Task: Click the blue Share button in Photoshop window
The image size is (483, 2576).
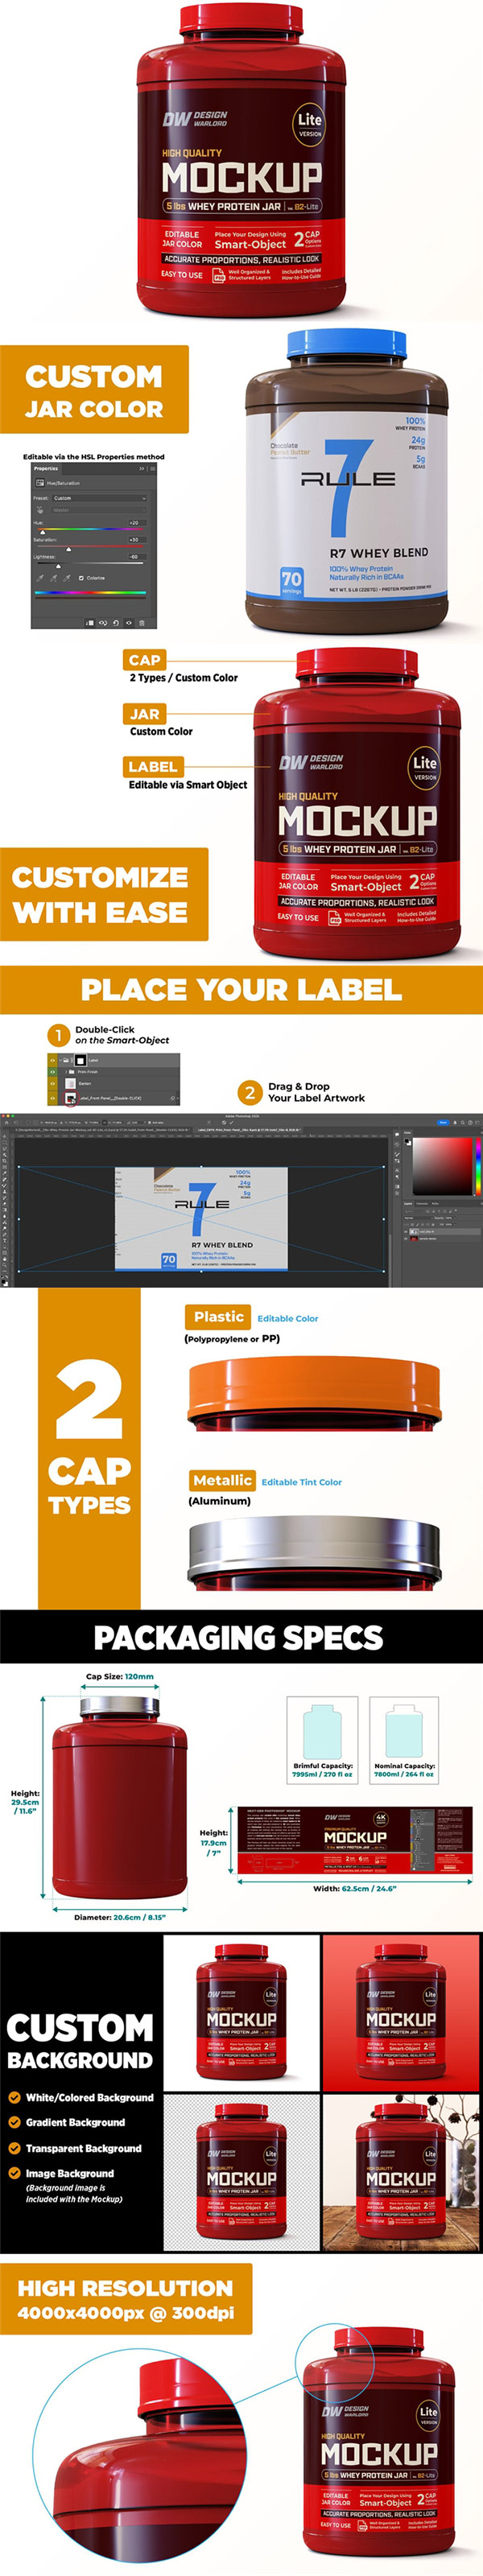Action: click(x=442, y=1123)
